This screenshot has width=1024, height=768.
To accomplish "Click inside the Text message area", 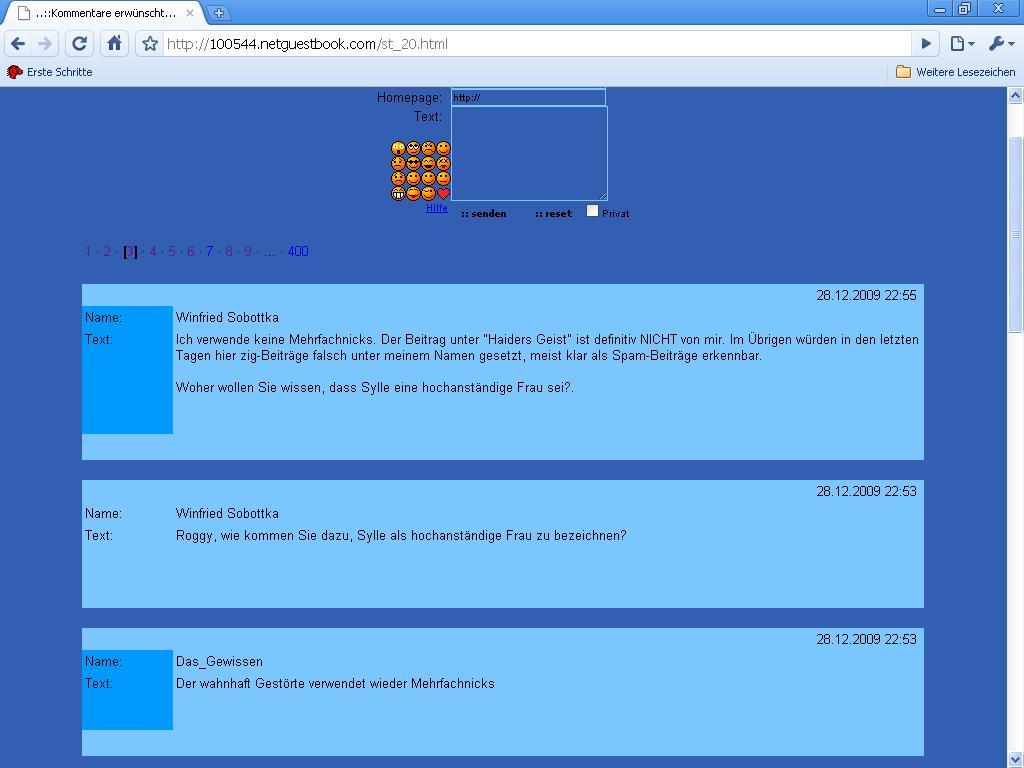I will 529,153.
